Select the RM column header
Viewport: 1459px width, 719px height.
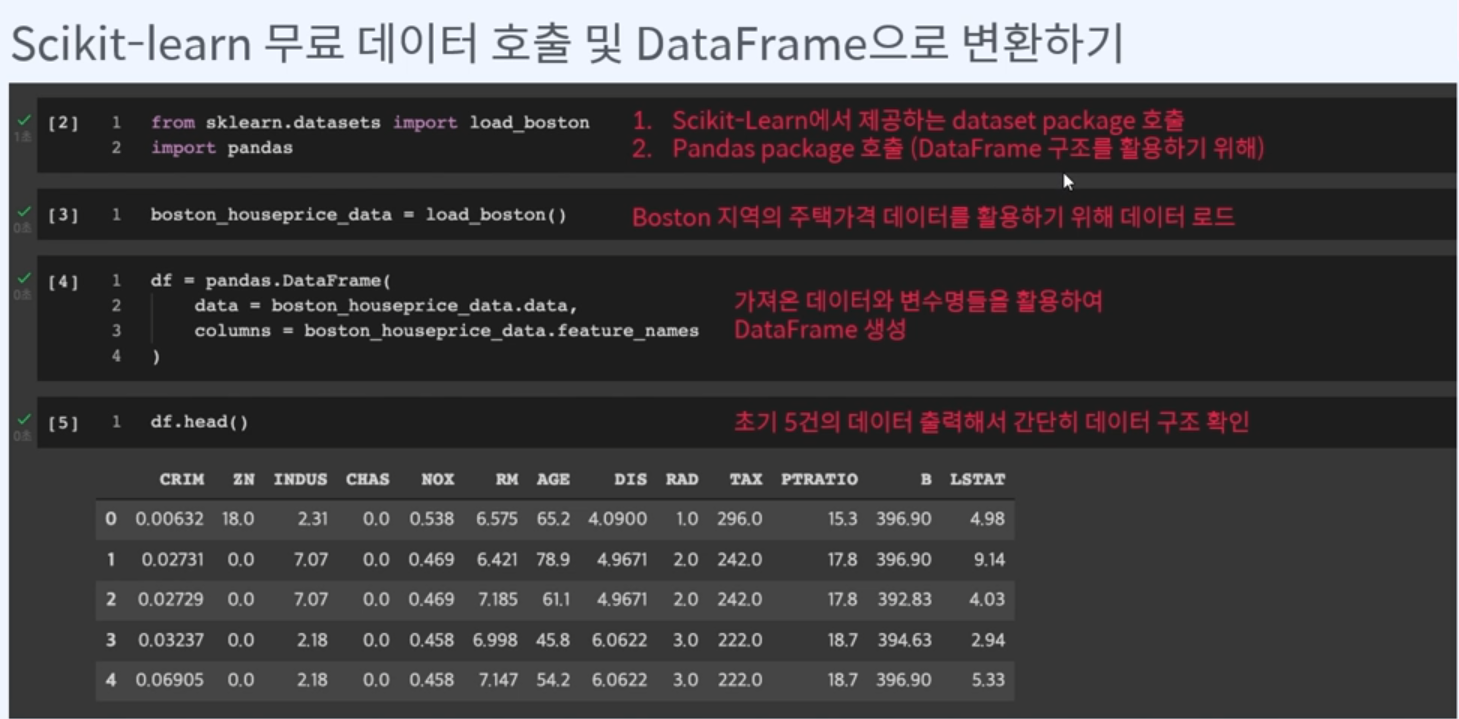pos(507,480)
